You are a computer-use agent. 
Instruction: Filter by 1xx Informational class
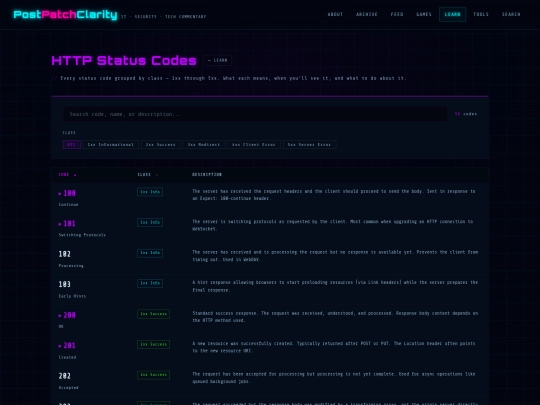coord(111,145)
